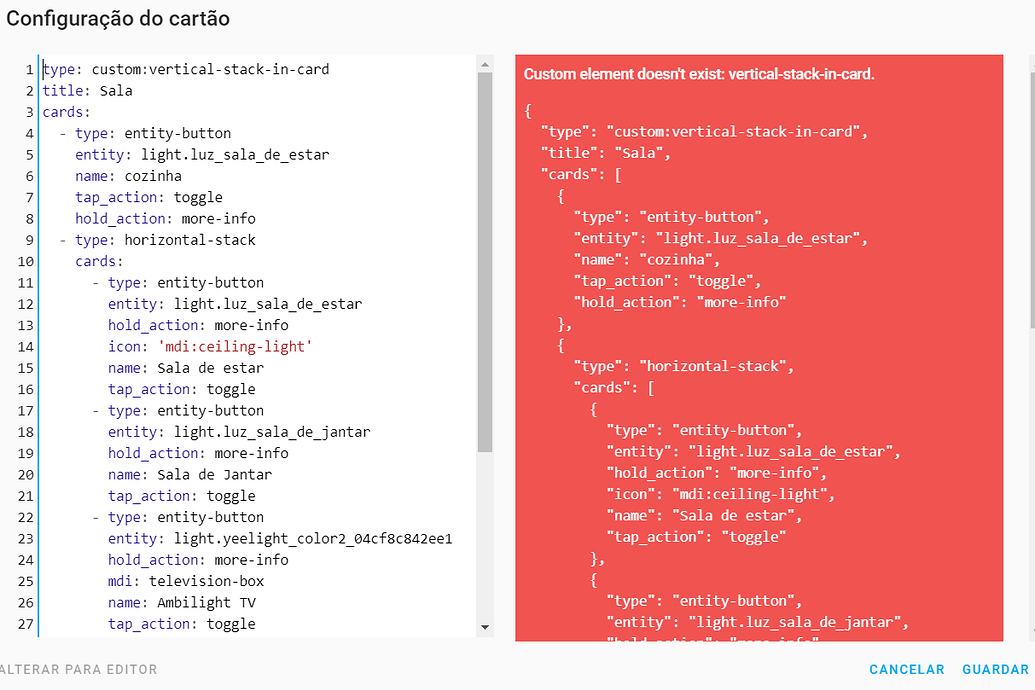This screenshot has height=690, width=1035.
Task: Click 'name: Sala de Jantar' line
Action: [190, 475]
